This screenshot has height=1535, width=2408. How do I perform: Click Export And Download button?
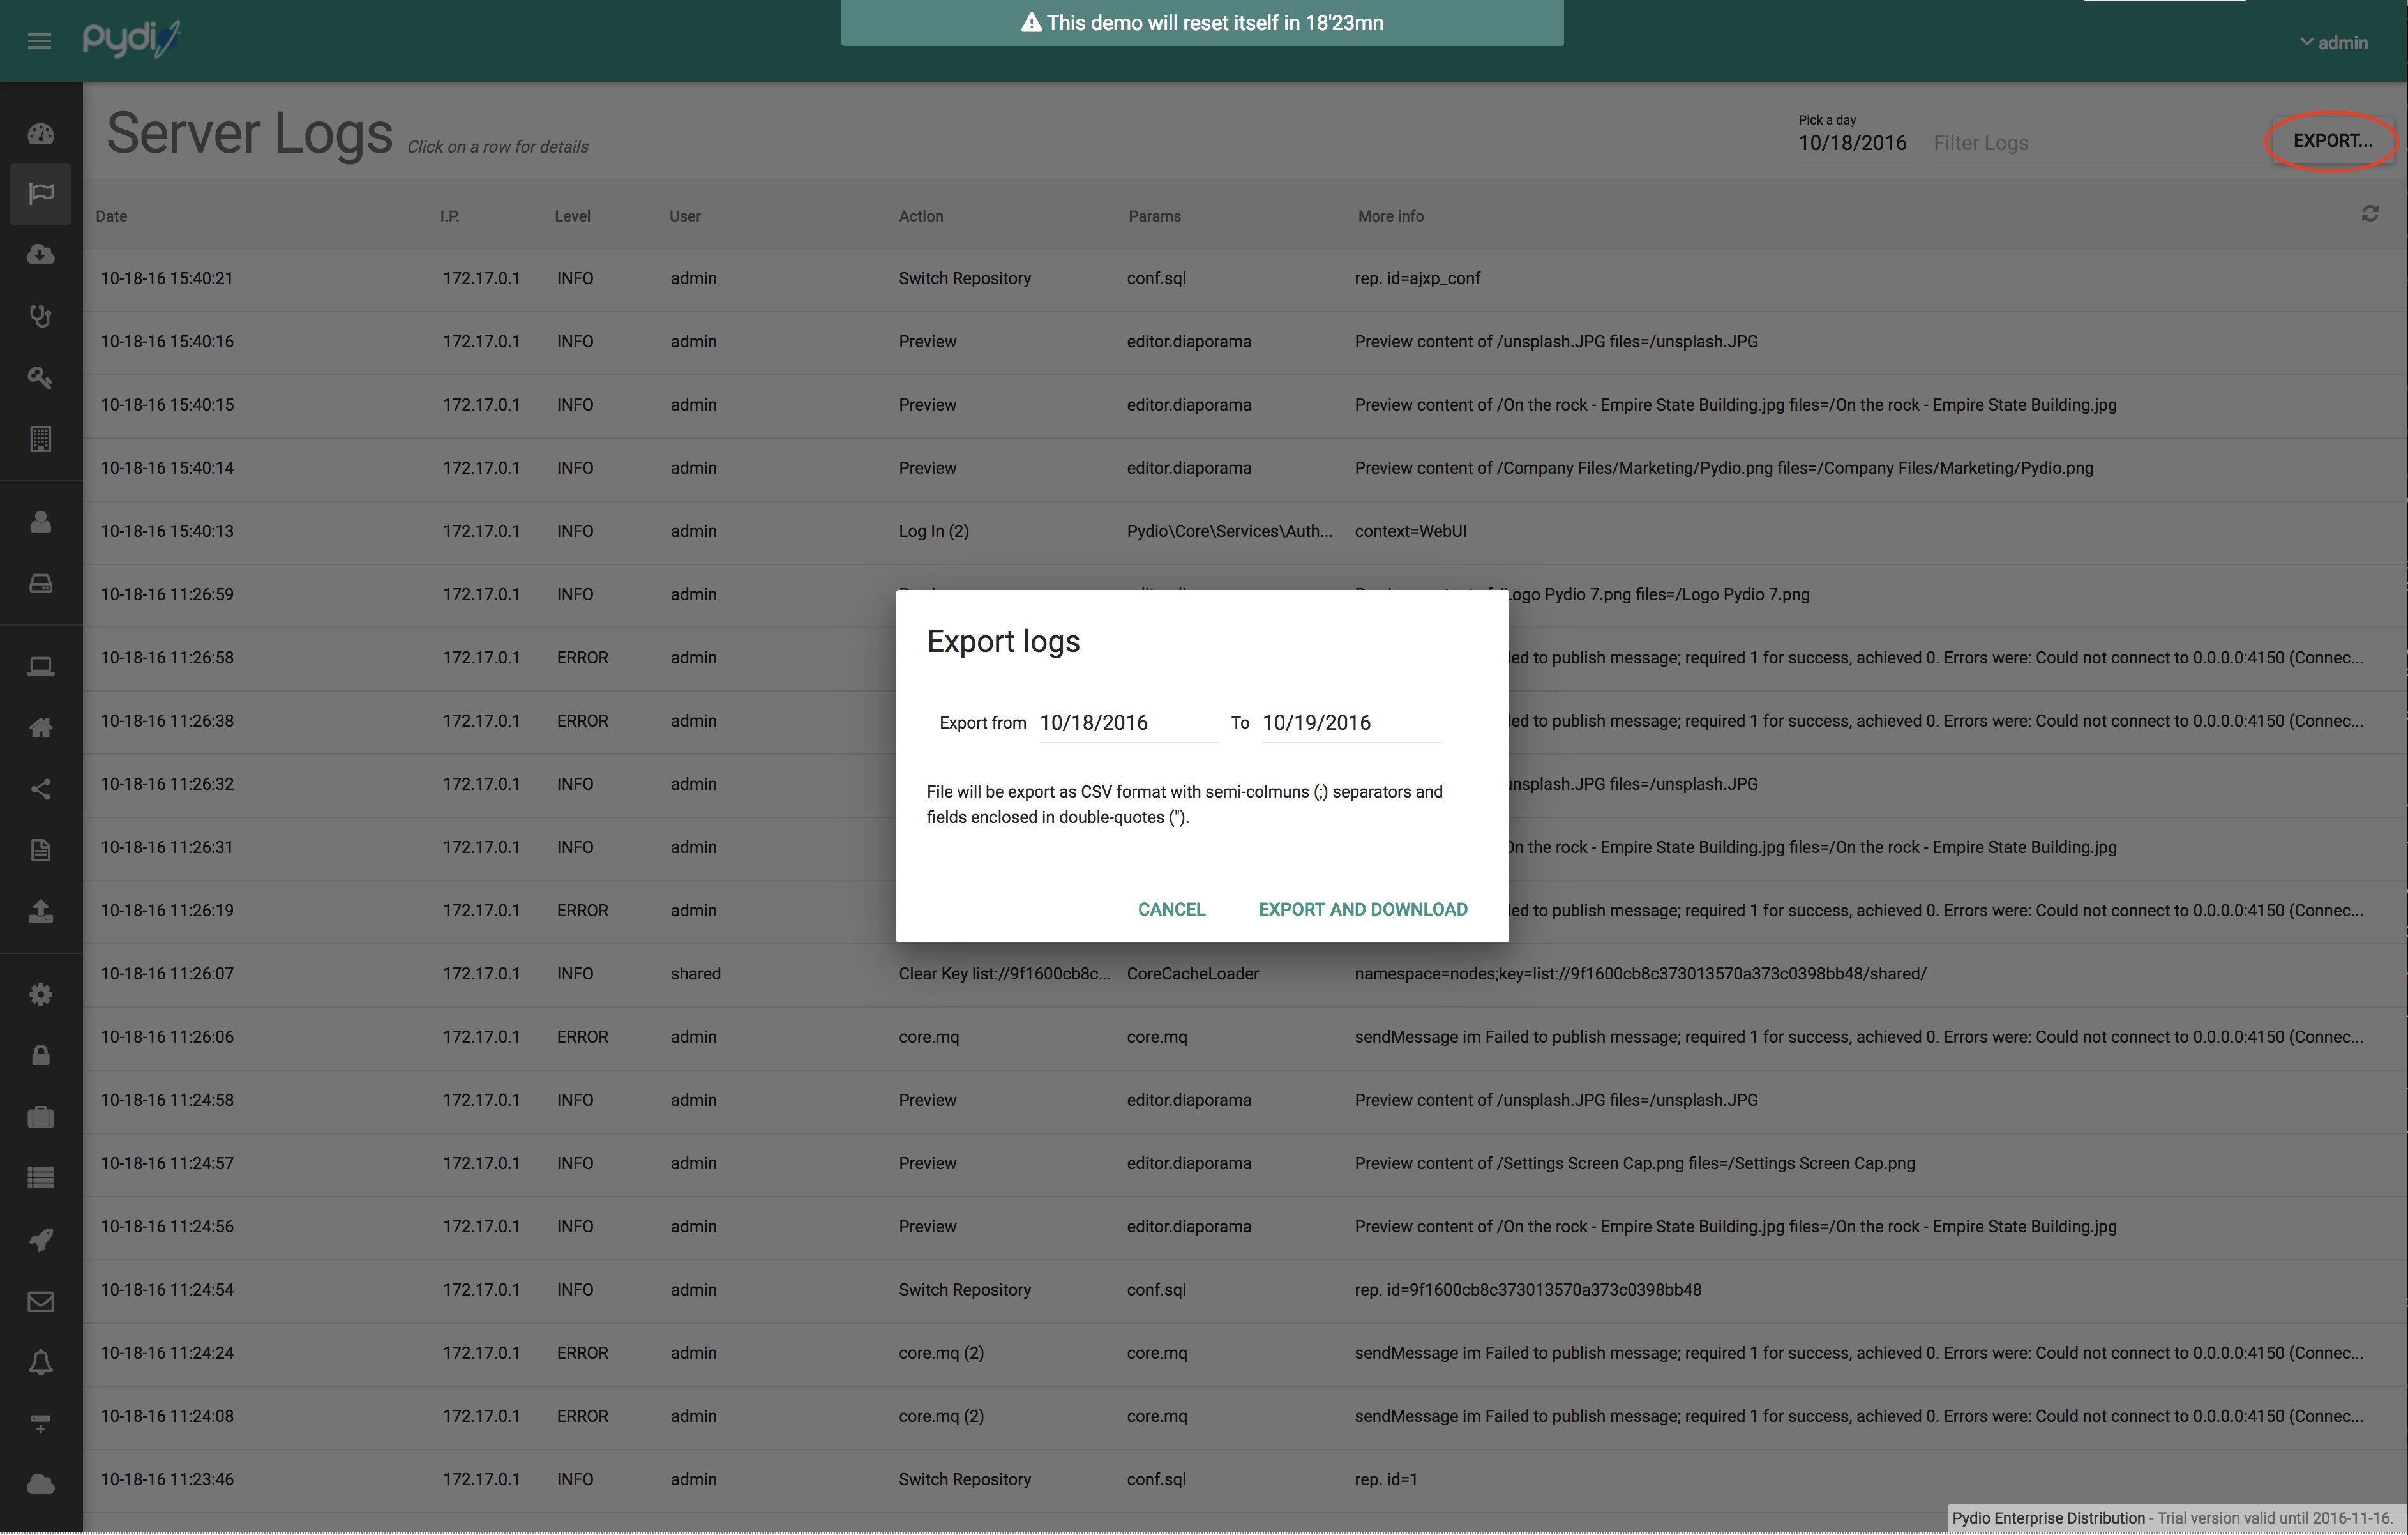coord(1363,909)
